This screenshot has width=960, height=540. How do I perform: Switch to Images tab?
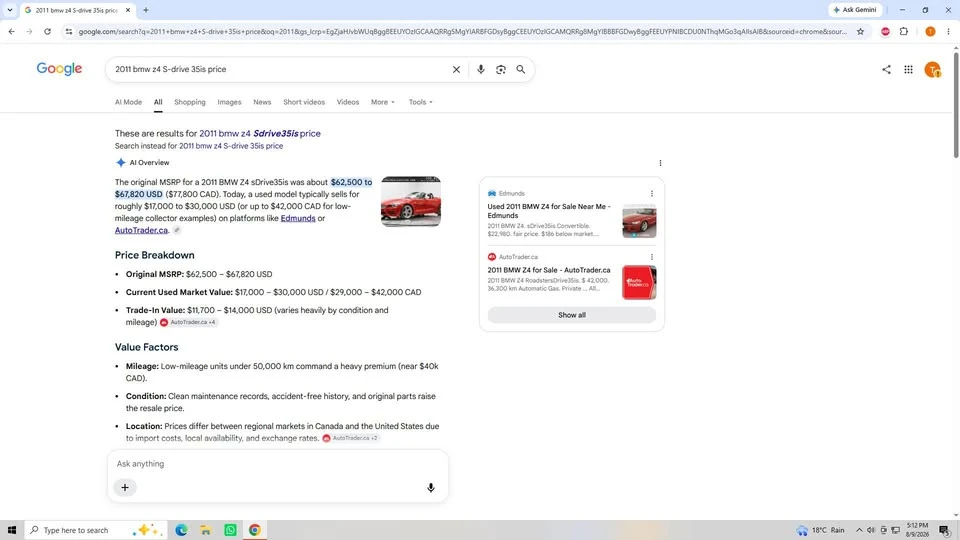(x=230, y=102)
